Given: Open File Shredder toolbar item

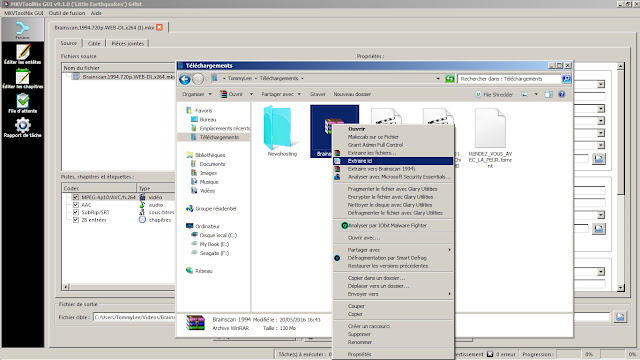Looking at the screenshot, I should pos(494,94).
